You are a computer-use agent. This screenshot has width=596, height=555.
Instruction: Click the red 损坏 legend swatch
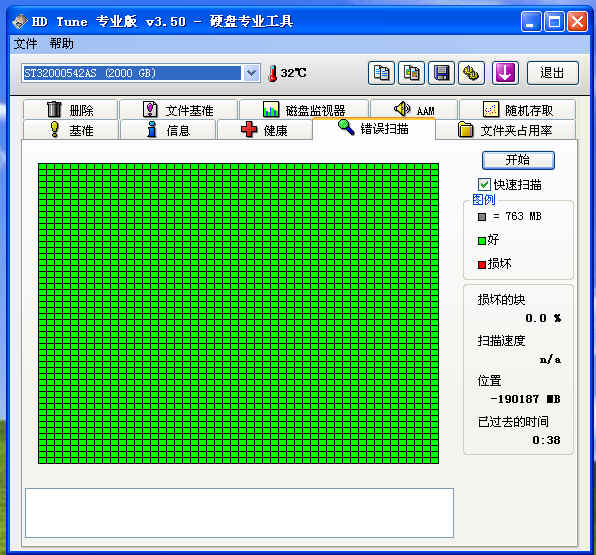point(482,264)
